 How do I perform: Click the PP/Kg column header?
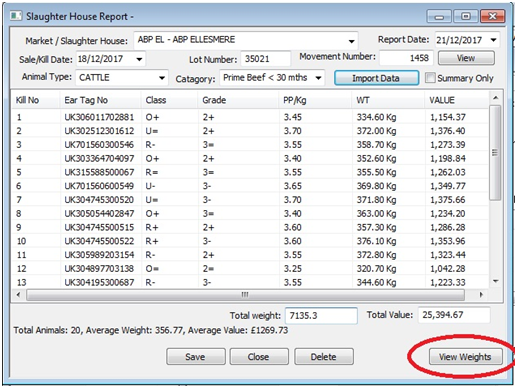(315, 100)
